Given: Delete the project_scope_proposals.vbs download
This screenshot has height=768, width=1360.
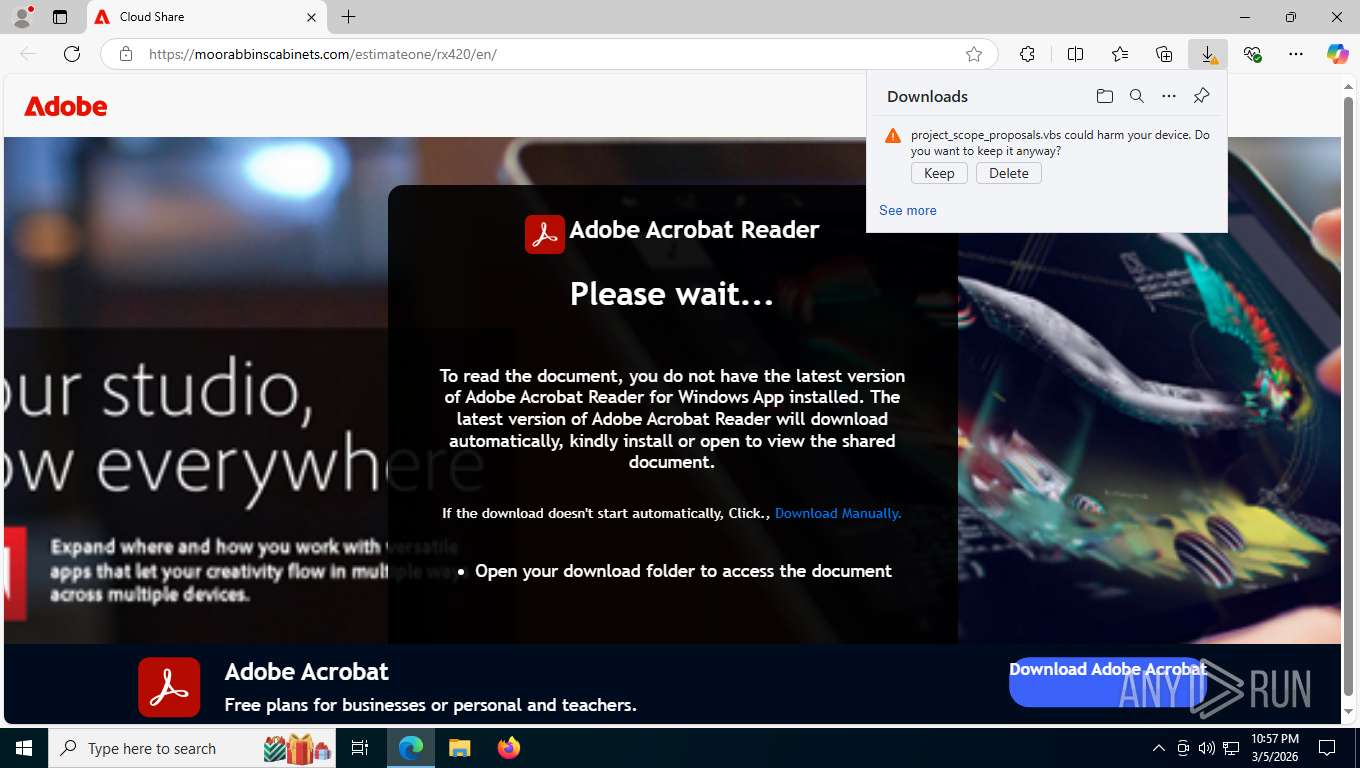Looking at the screenshot, I should point(1009,173).
